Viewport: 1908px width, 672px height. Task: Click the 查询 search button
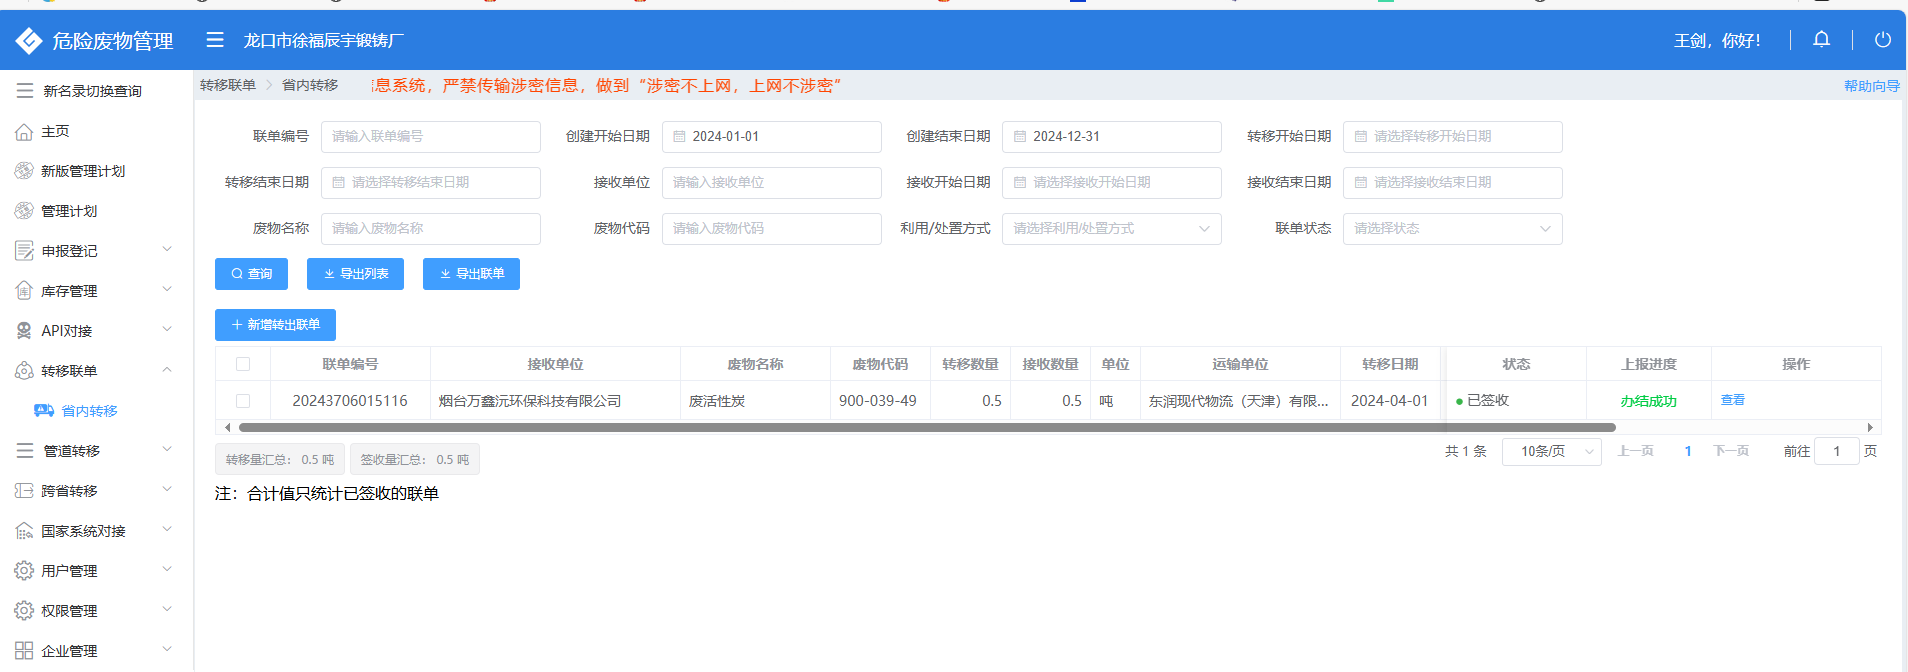coord(251,274)
